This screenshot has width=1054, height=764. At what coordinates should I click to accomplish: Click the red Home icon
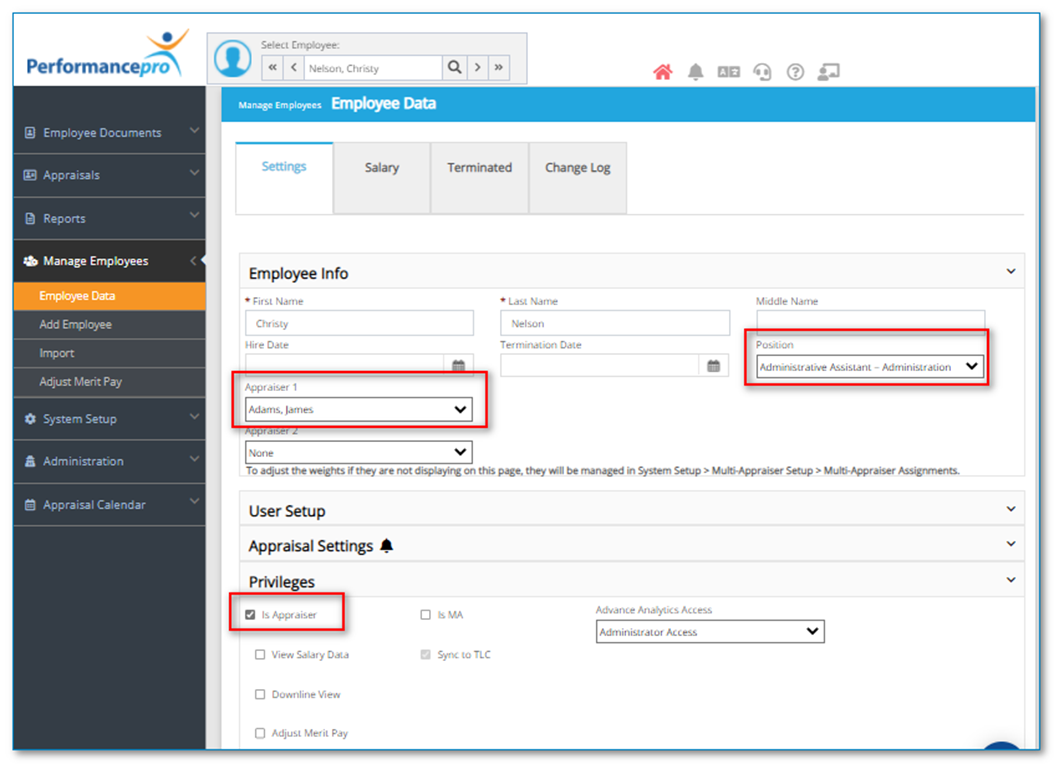(x=662, y=71)
